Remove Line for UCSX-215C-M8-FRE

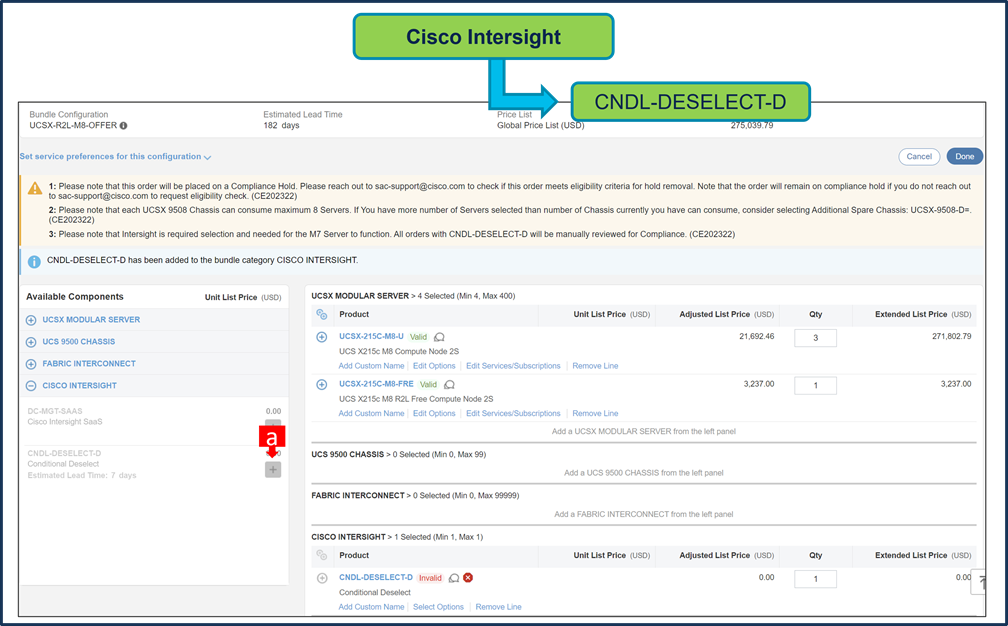point(595,413)
